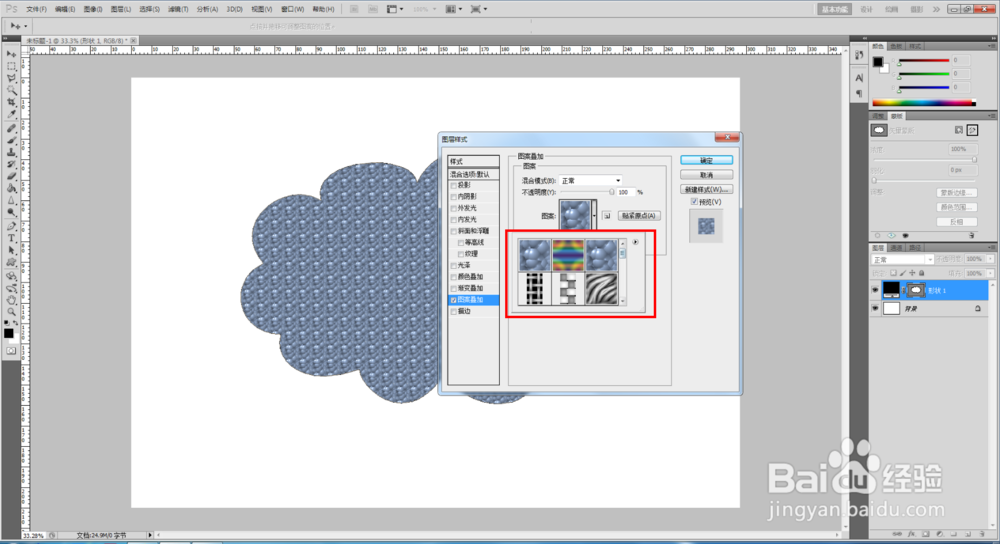Select the Dodge tool
Viewport: 1000px width, 544px height.
[x=11, y=213]
